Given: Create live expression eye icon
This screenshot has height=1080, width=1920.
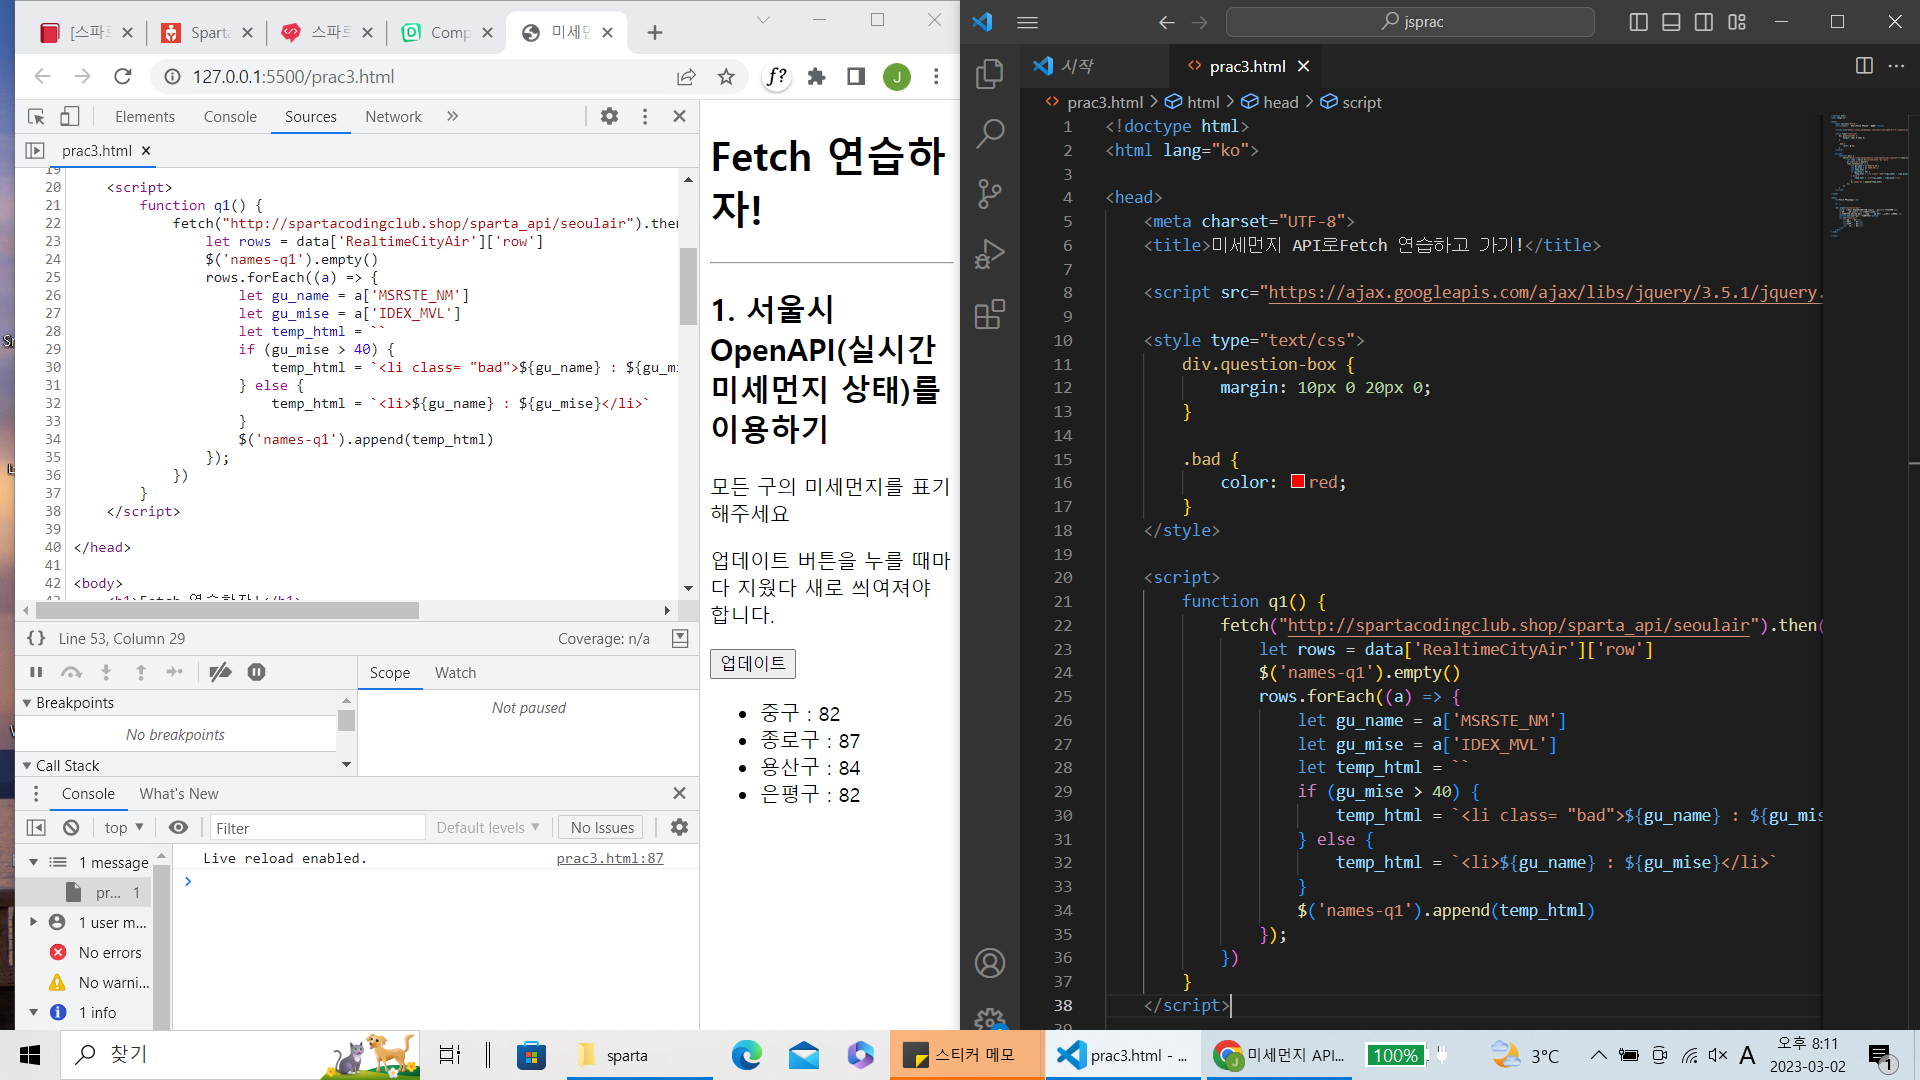Looking at the screenshot, I should [178, 828].
